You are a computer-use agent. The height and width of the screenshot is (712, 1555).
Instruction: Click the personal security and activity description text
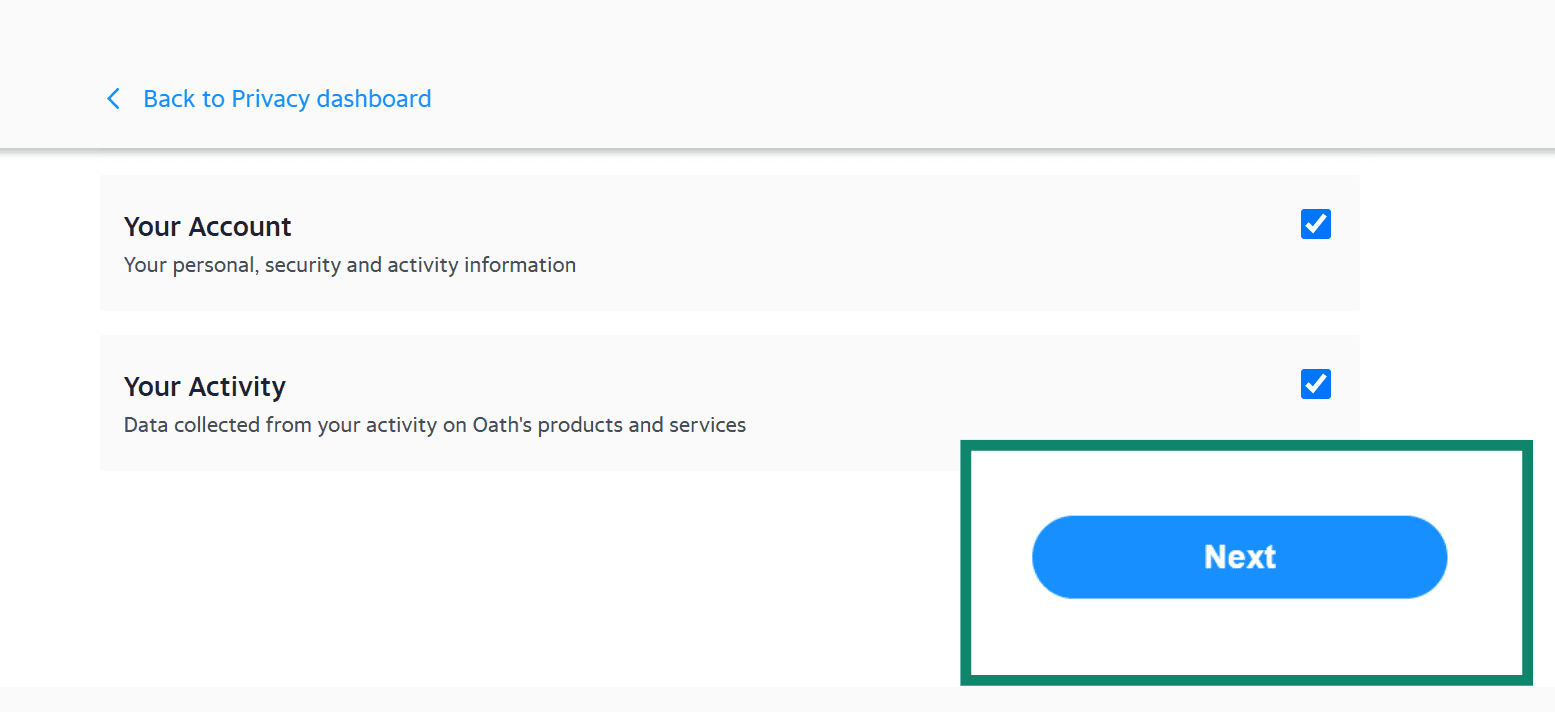pos(349,264)
